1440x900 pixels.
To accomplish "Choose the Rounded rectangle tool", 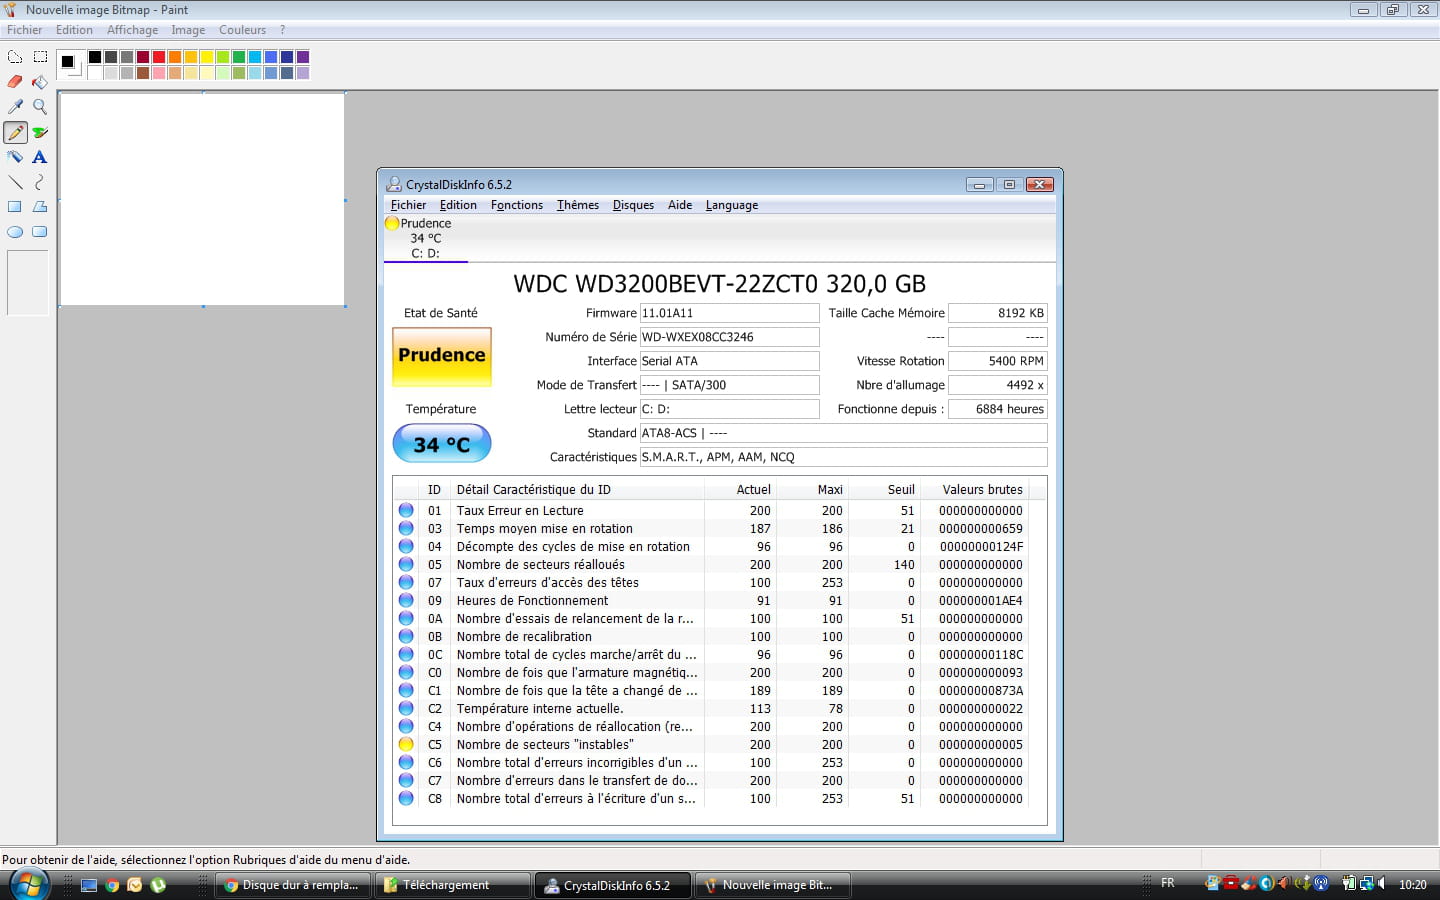I will [x=40, y=232].
